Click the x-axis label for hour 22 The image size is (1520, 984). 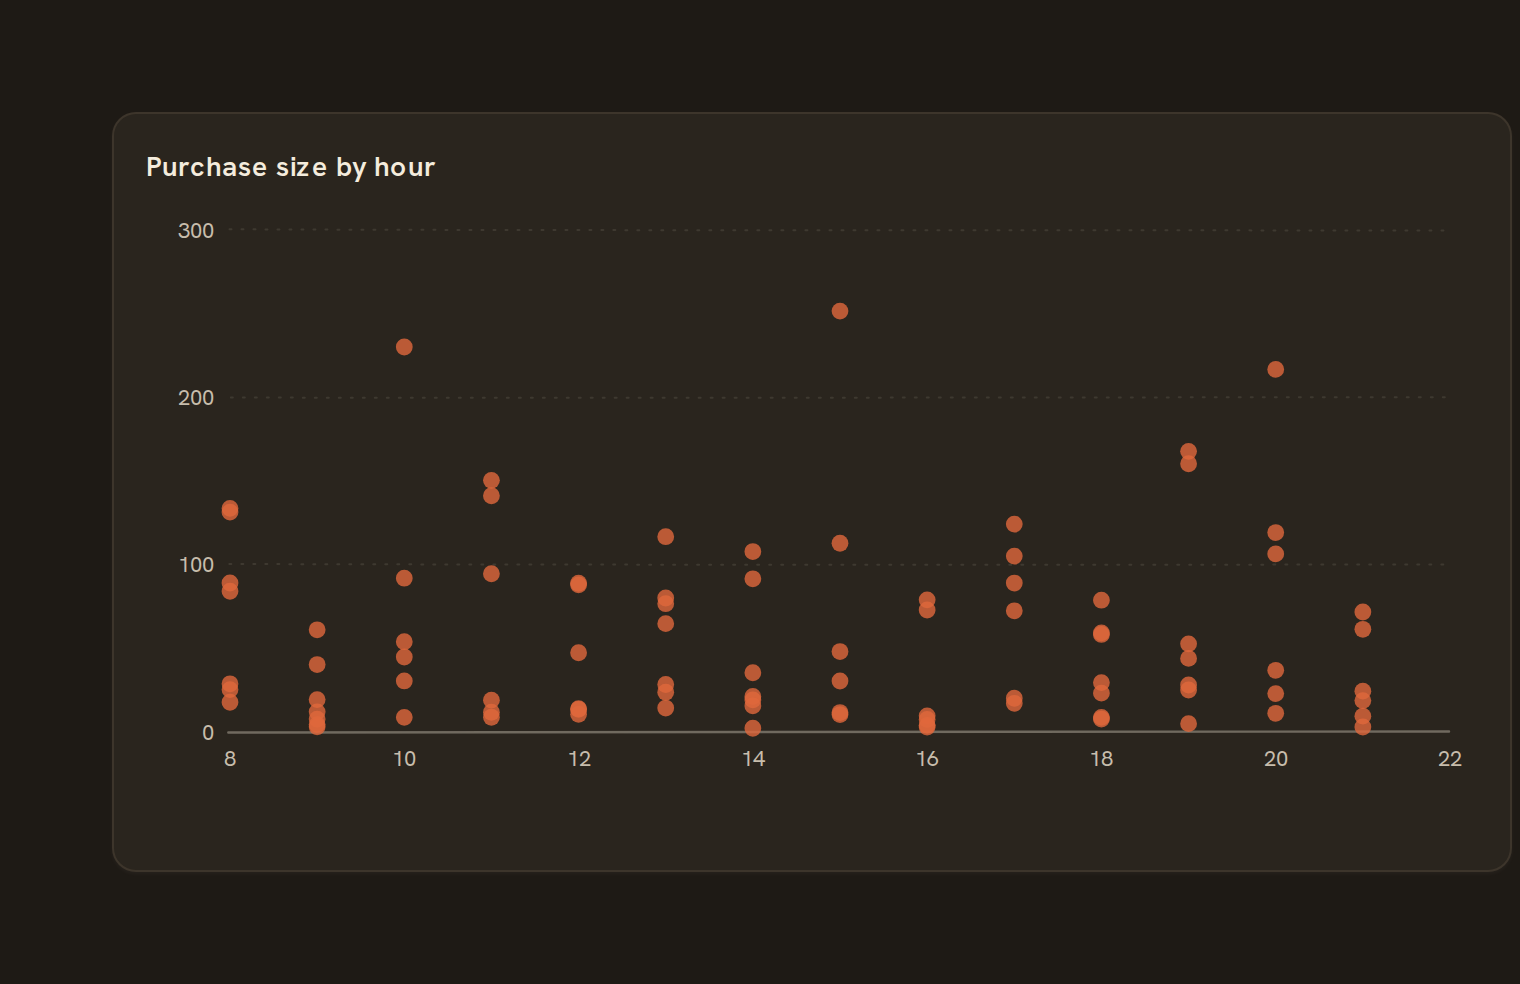1450,759
